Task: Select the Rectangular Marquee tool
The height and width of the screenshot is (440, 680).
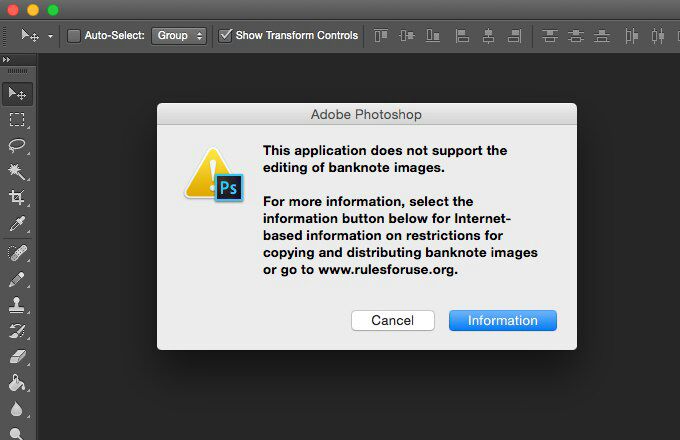Action: click(17, 120)
